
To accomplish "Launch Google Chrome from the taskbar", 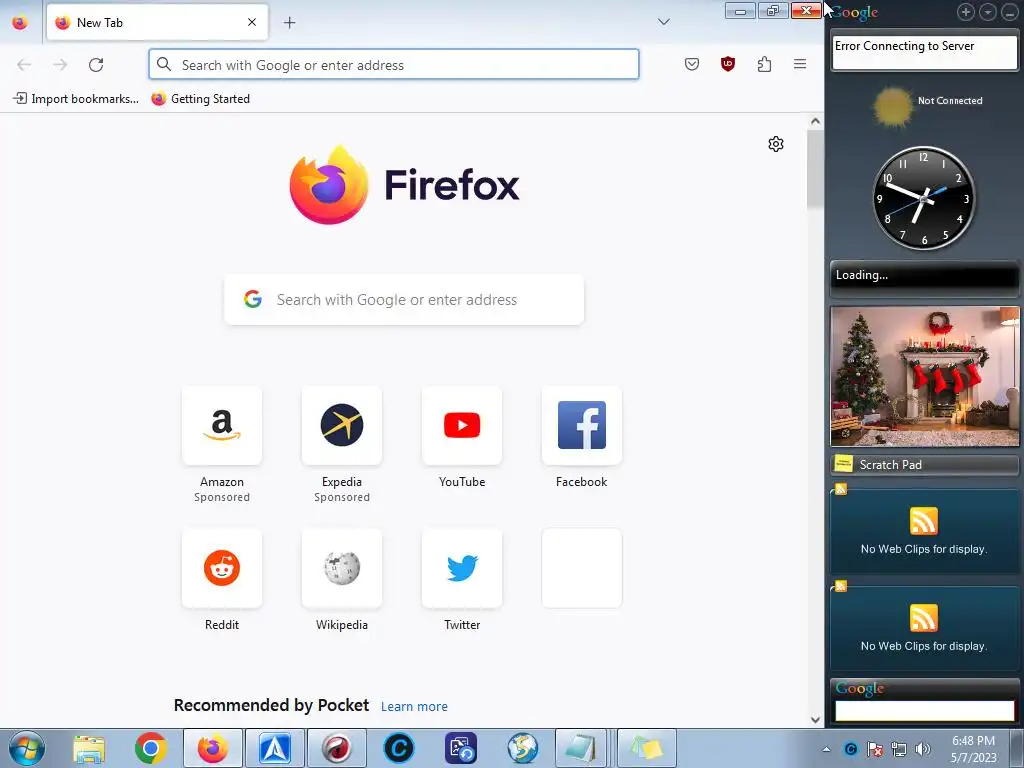I will click(151, 748).
